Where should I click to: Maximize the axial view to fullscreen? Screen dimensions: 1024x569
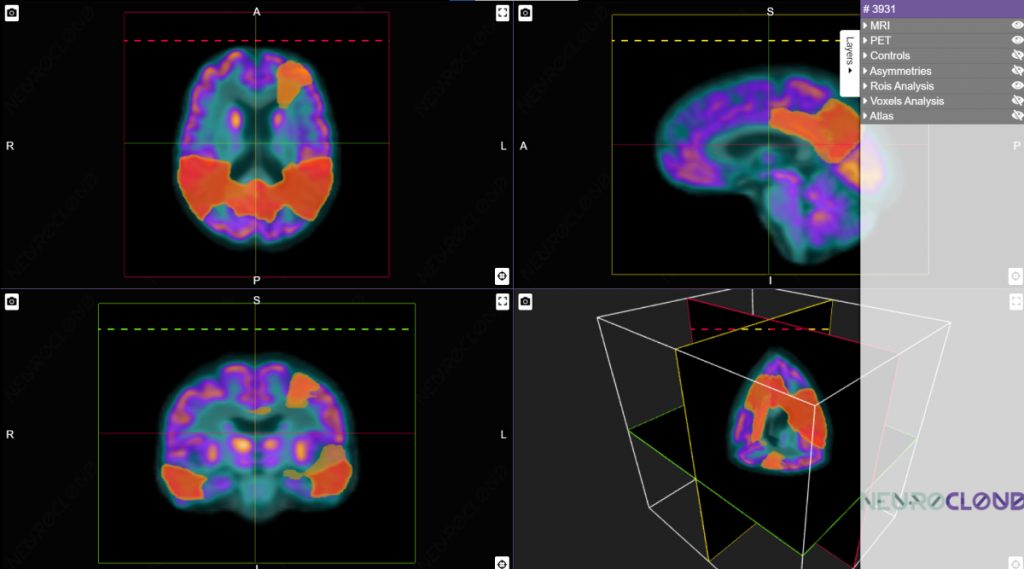(502, 13)
